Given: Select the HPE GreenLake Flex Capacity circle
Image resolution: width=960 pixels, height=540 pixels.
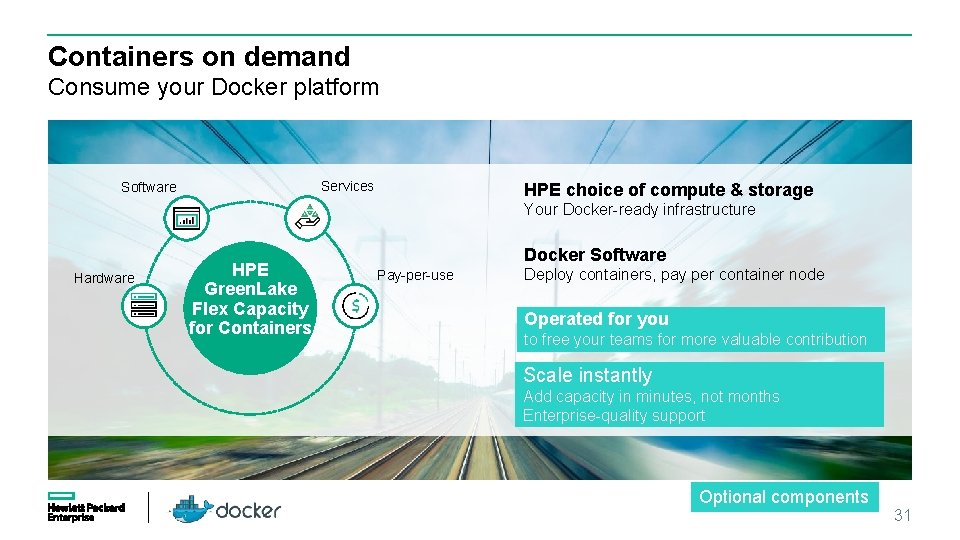Looking at the screenshot, I should [x=250, y=307].
